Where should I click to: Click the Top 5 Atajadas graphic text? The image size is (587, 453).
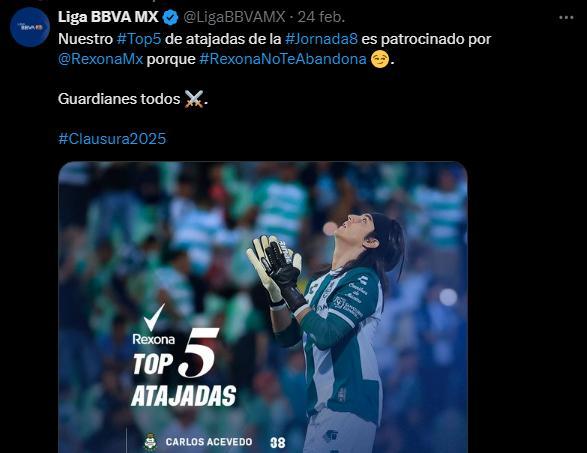pos(183,368)
